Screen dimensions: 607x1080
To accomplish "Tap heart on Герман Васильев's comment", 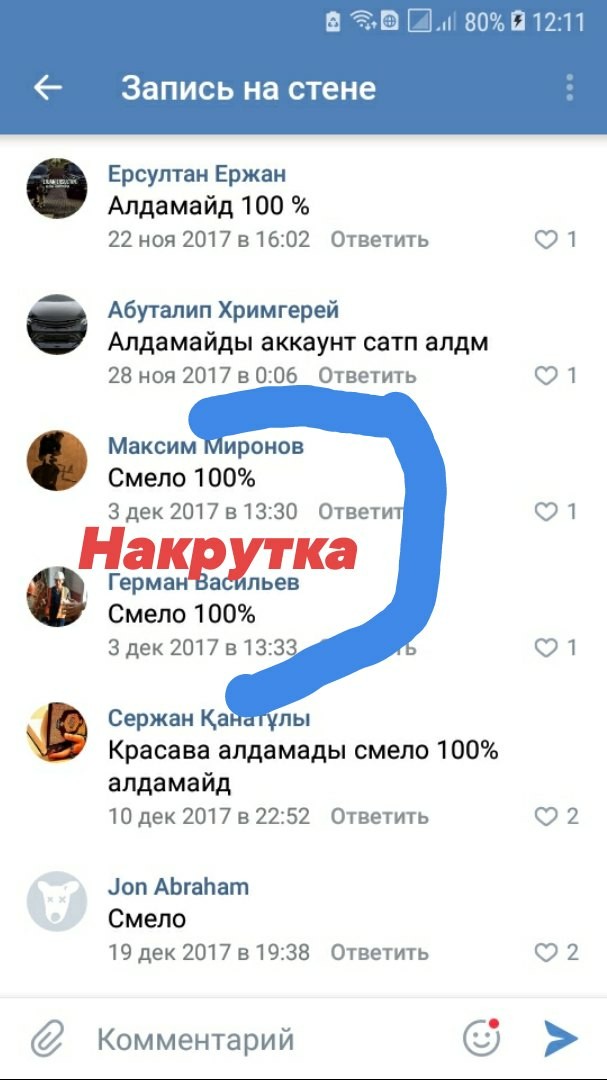I will [x=546, y=647].
